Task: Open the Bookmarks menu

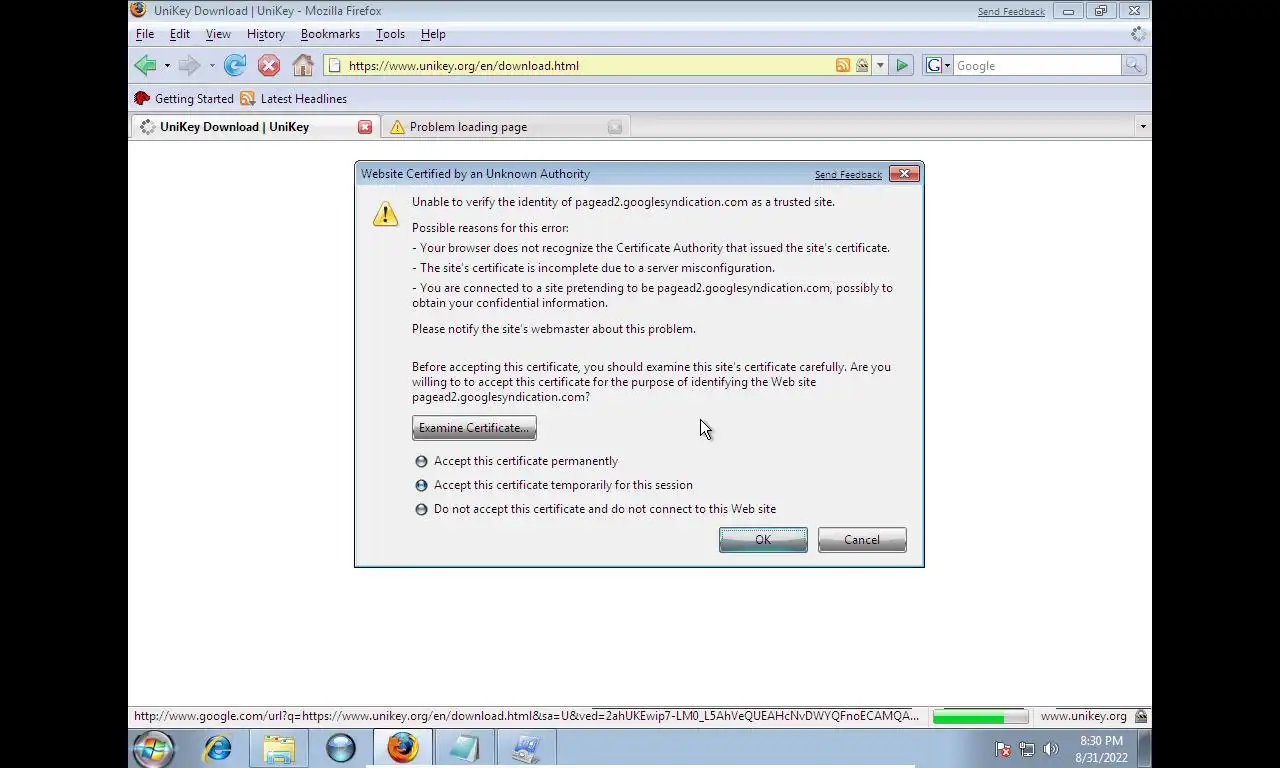Action: (x=330, y=34)
